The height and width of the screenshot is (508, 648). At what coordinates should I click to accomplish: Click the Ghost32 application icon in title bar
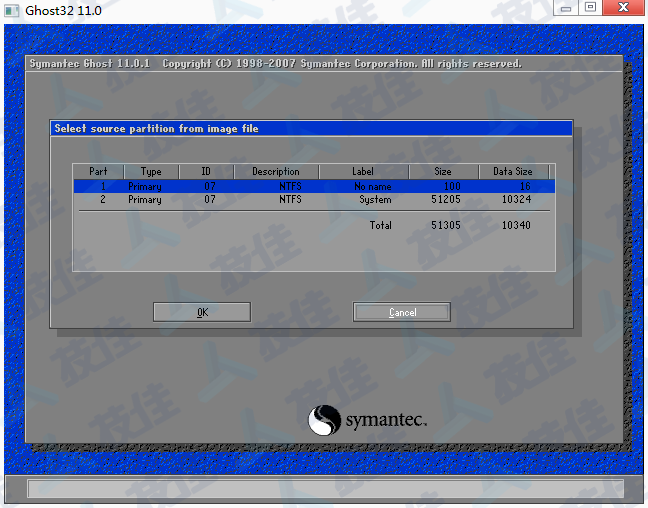[12, 10]
